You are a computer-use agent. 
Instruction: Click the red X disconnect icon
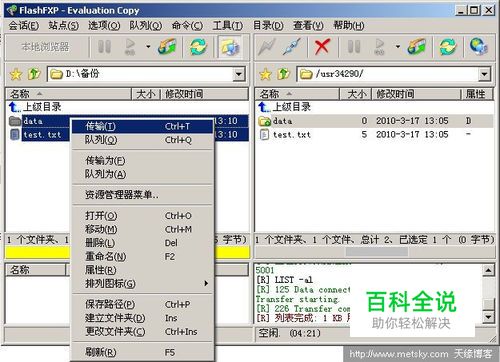322,46
